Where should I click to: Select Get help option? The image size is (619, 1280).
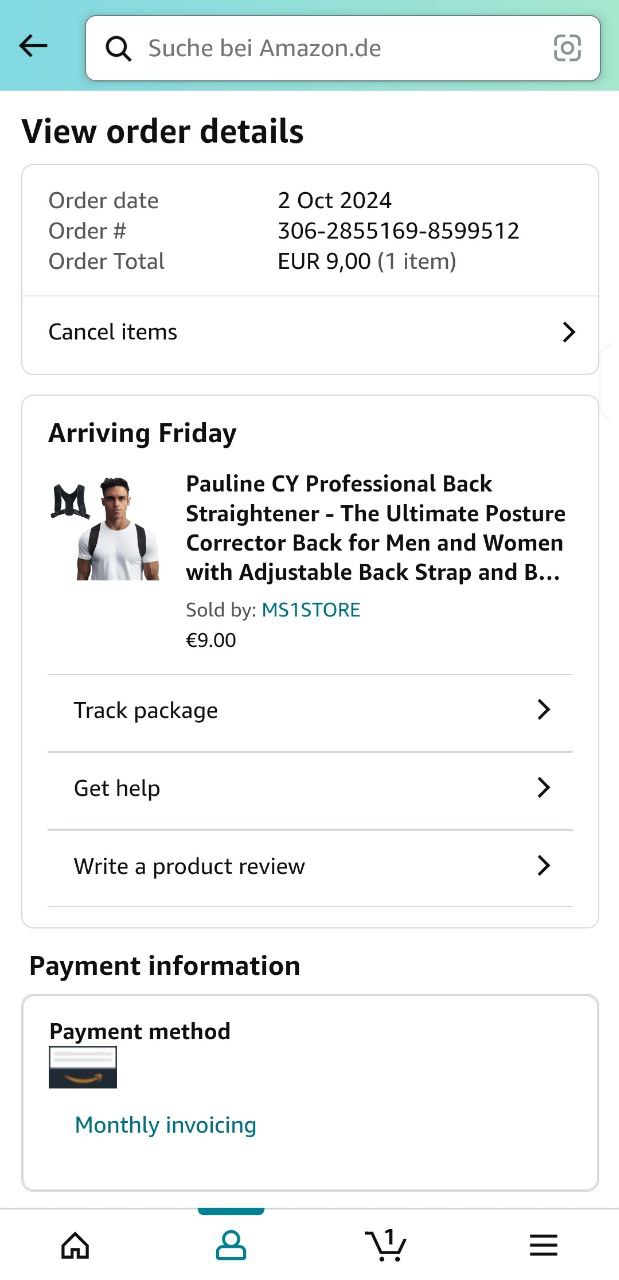(x=117, y=789)
